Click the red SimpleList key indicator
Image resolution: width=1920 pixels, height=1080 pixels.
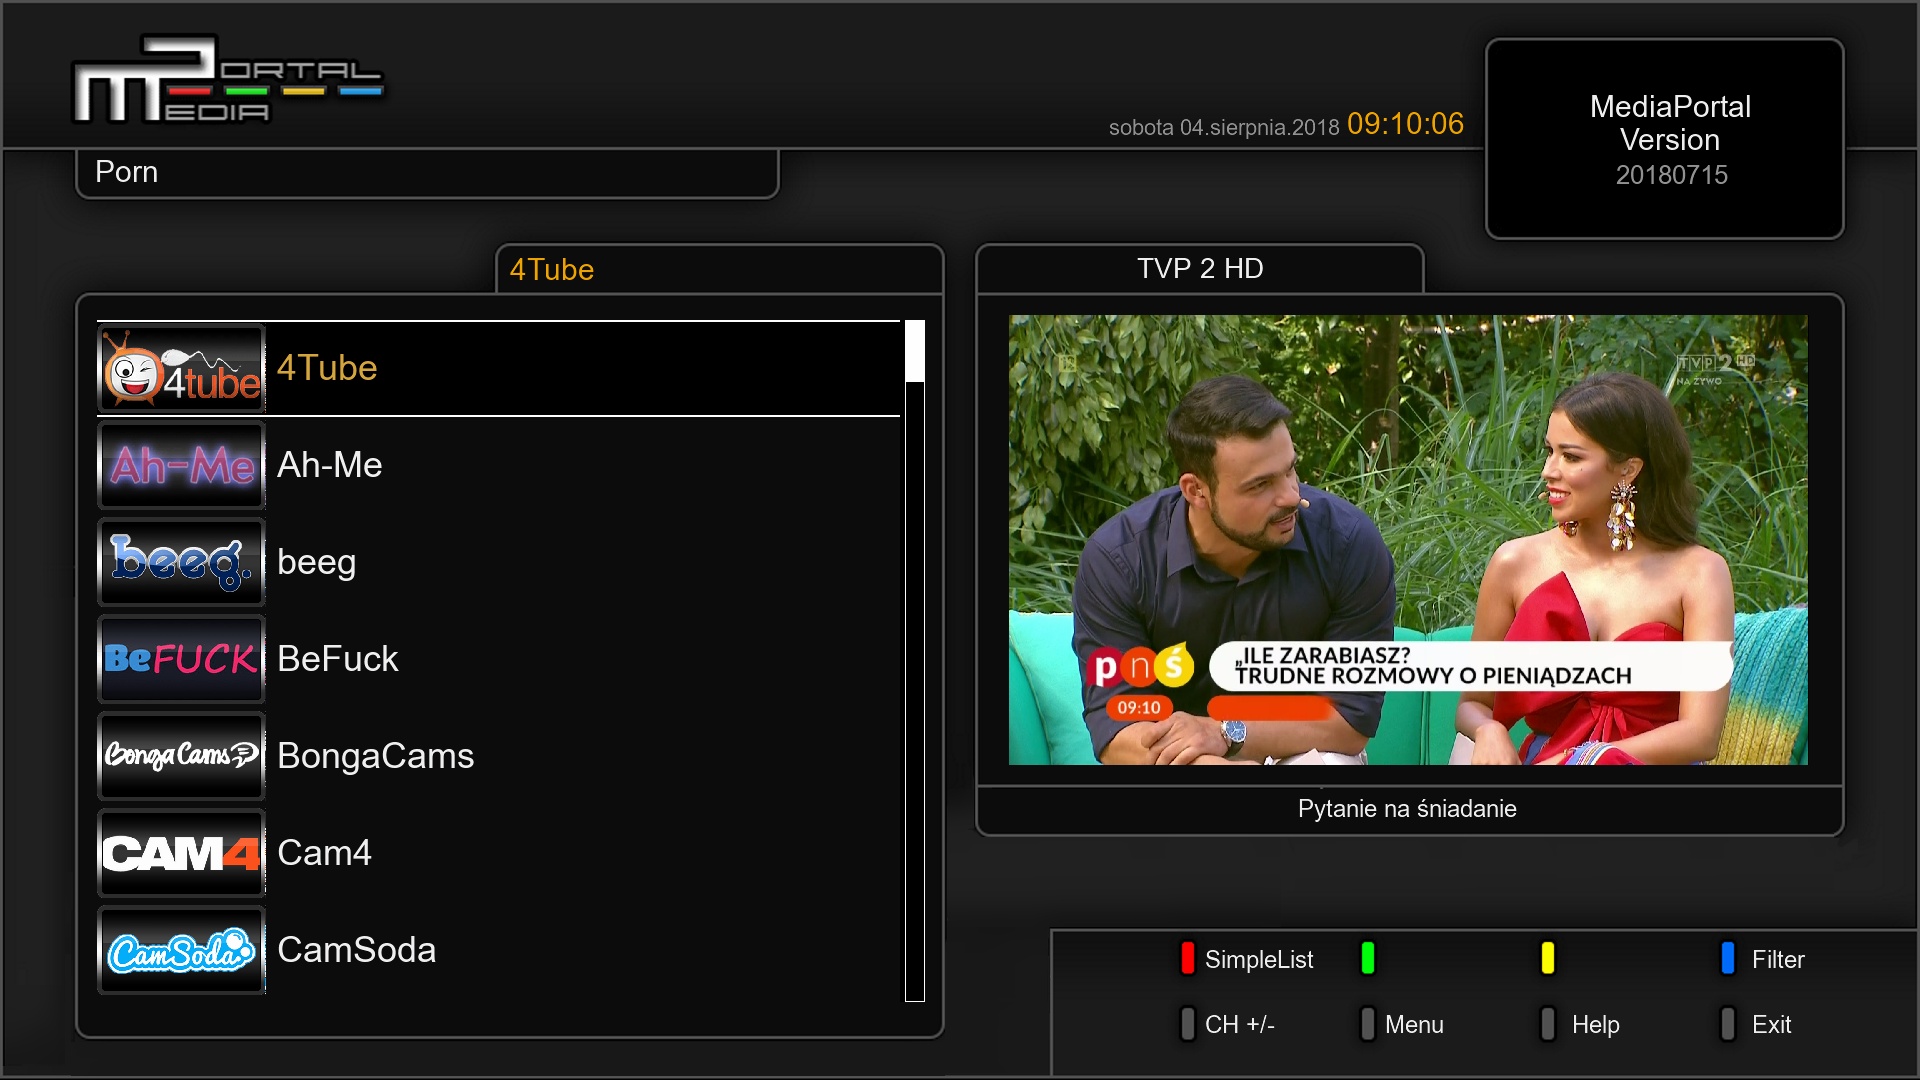pos(1188,958)
